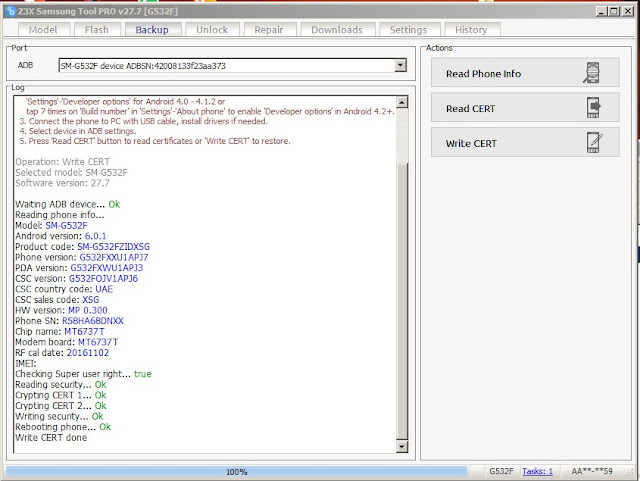640x481 pixels.
Task: Open the Model tab
Action: [x=43, y=30]
